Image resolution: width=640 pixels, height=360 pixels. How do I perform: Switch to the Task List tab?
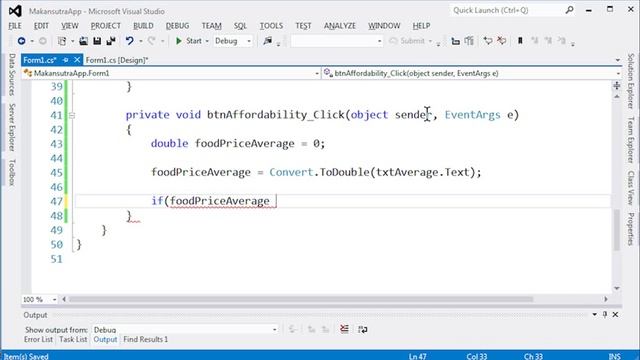coord(73,339)
